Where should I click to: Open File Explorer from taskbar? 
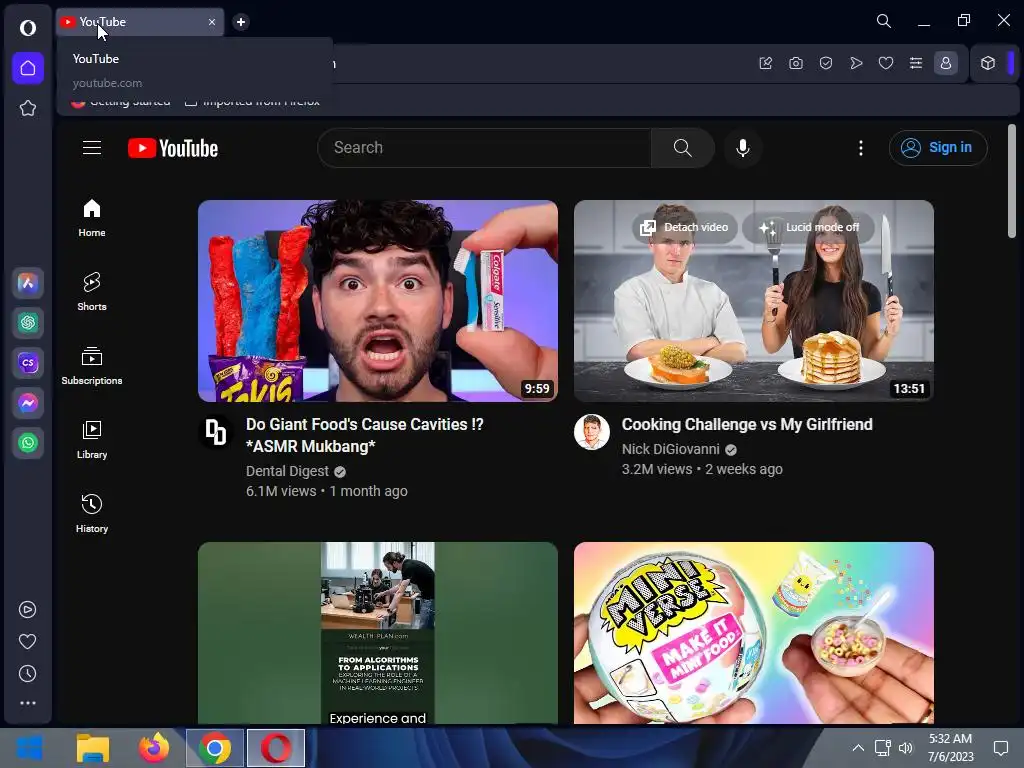(x=93, y=748)
